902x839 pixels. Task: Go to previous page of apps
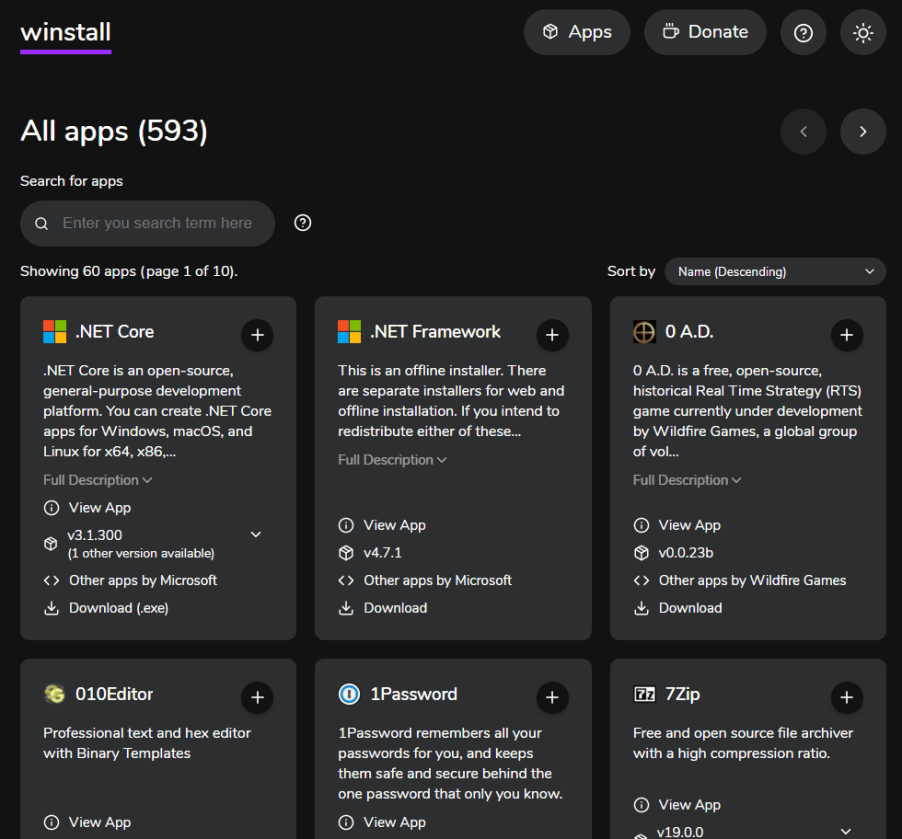point(803,132)
